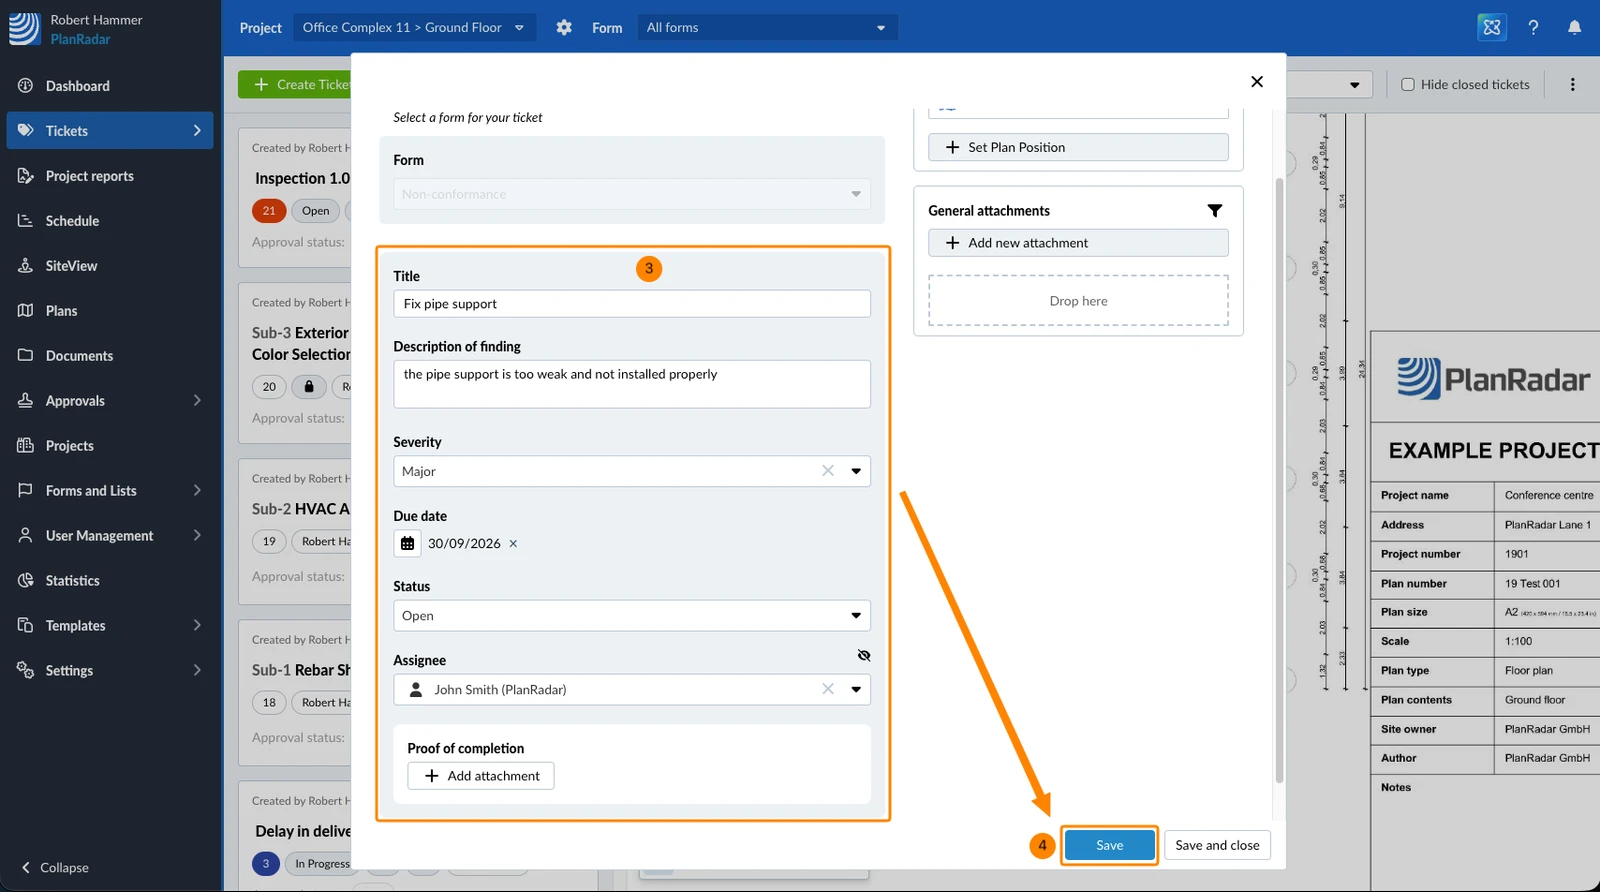
Task: Click ticket number 21 badge
Action: pos(269,211)
